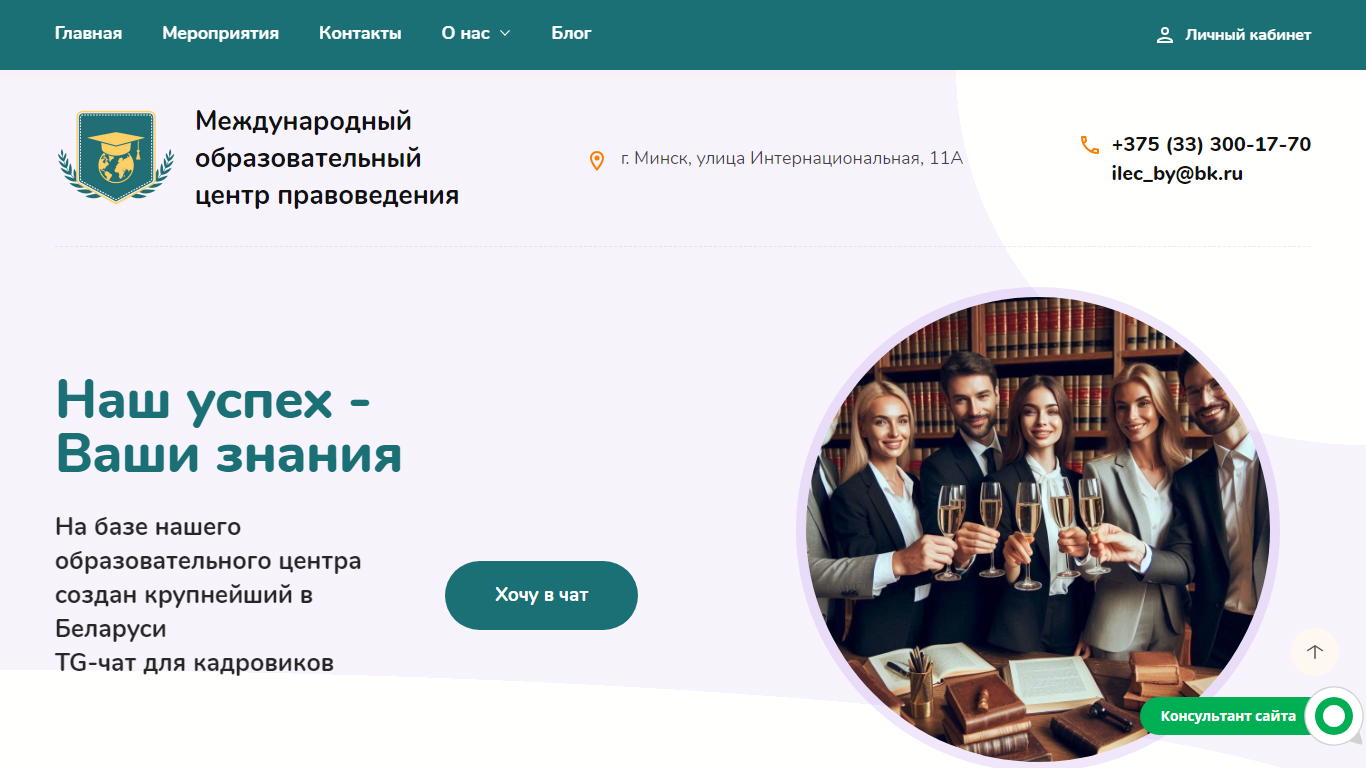
Task: Click the Консультант сайта label button
Action: tap(1228, 716)
